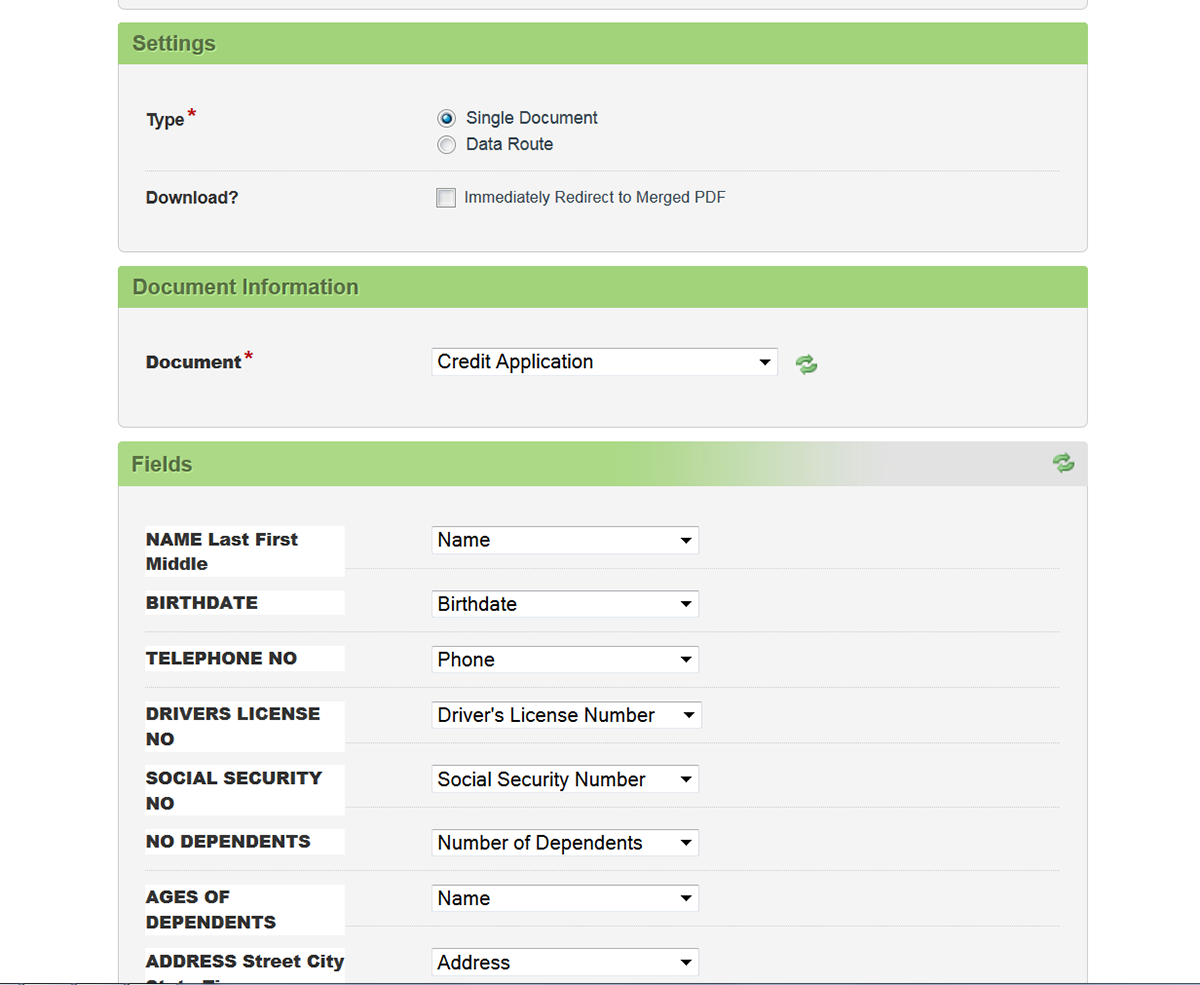Click the NAME Last First Middle label
The width and height of the screenshot is (1200, 985).
coord(222,551)
